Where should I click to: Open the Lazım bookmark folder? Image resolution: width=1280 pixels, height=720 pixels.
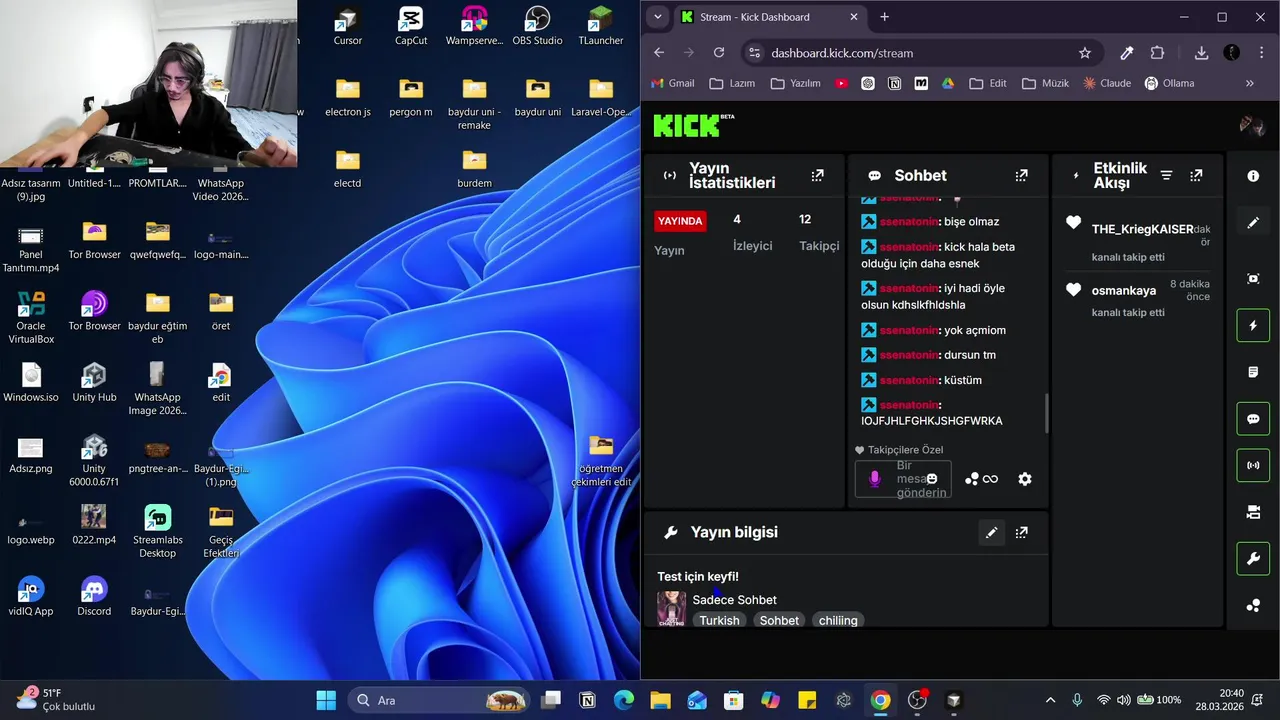[x=732, y=83]
